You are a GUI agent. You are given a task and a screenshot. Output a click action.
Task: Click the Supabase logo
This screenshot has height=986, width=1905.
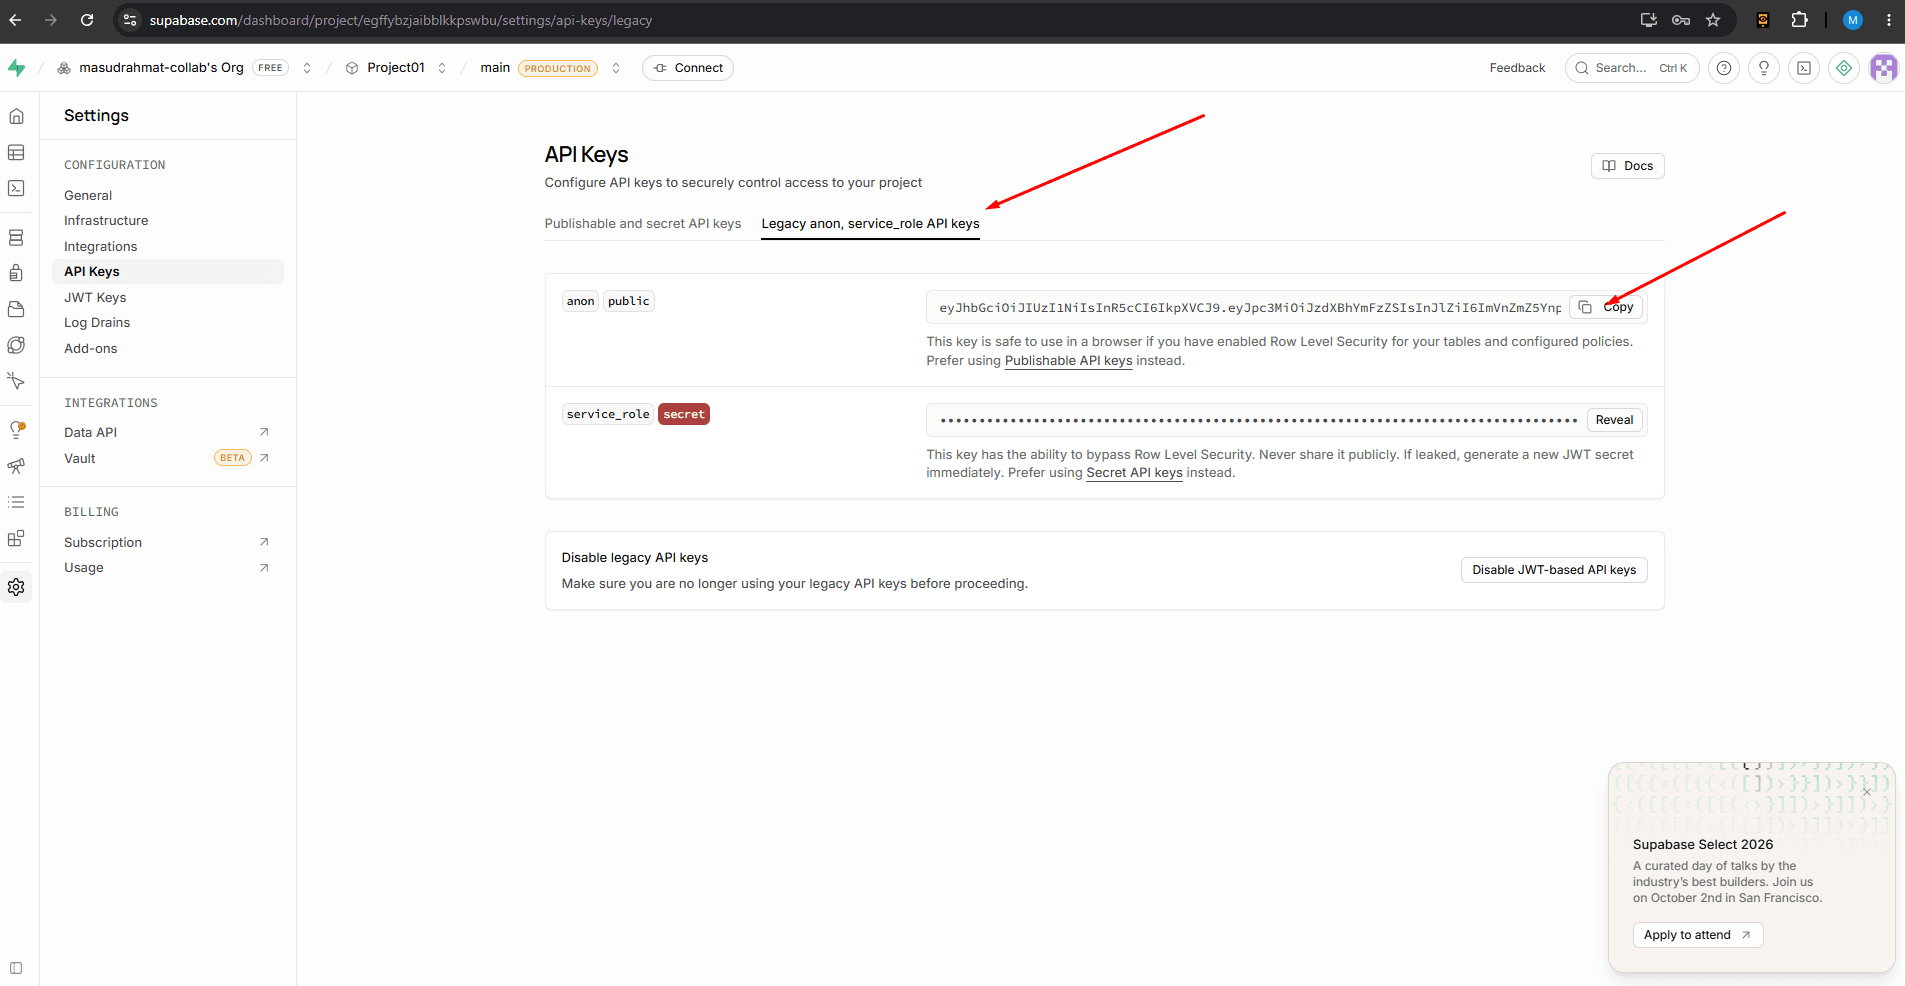[17, 68]
